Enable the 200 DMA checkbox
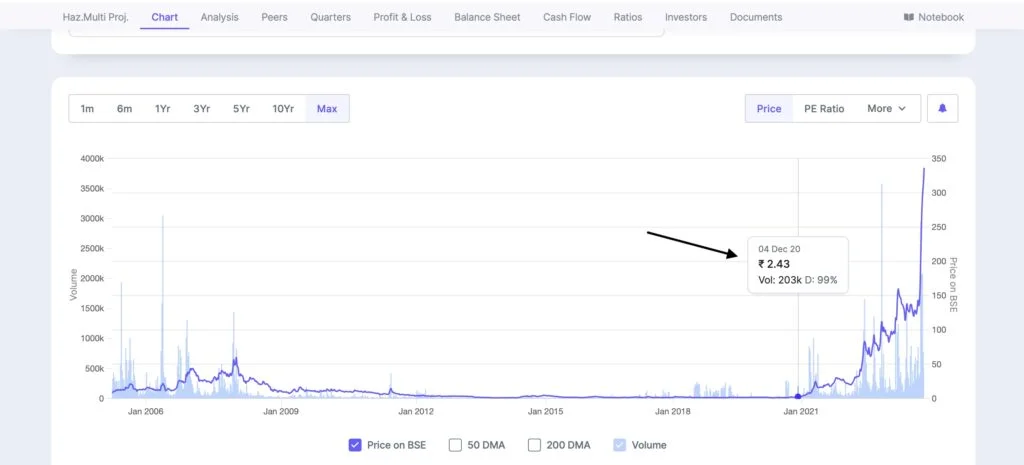 (x=534, y=445)
